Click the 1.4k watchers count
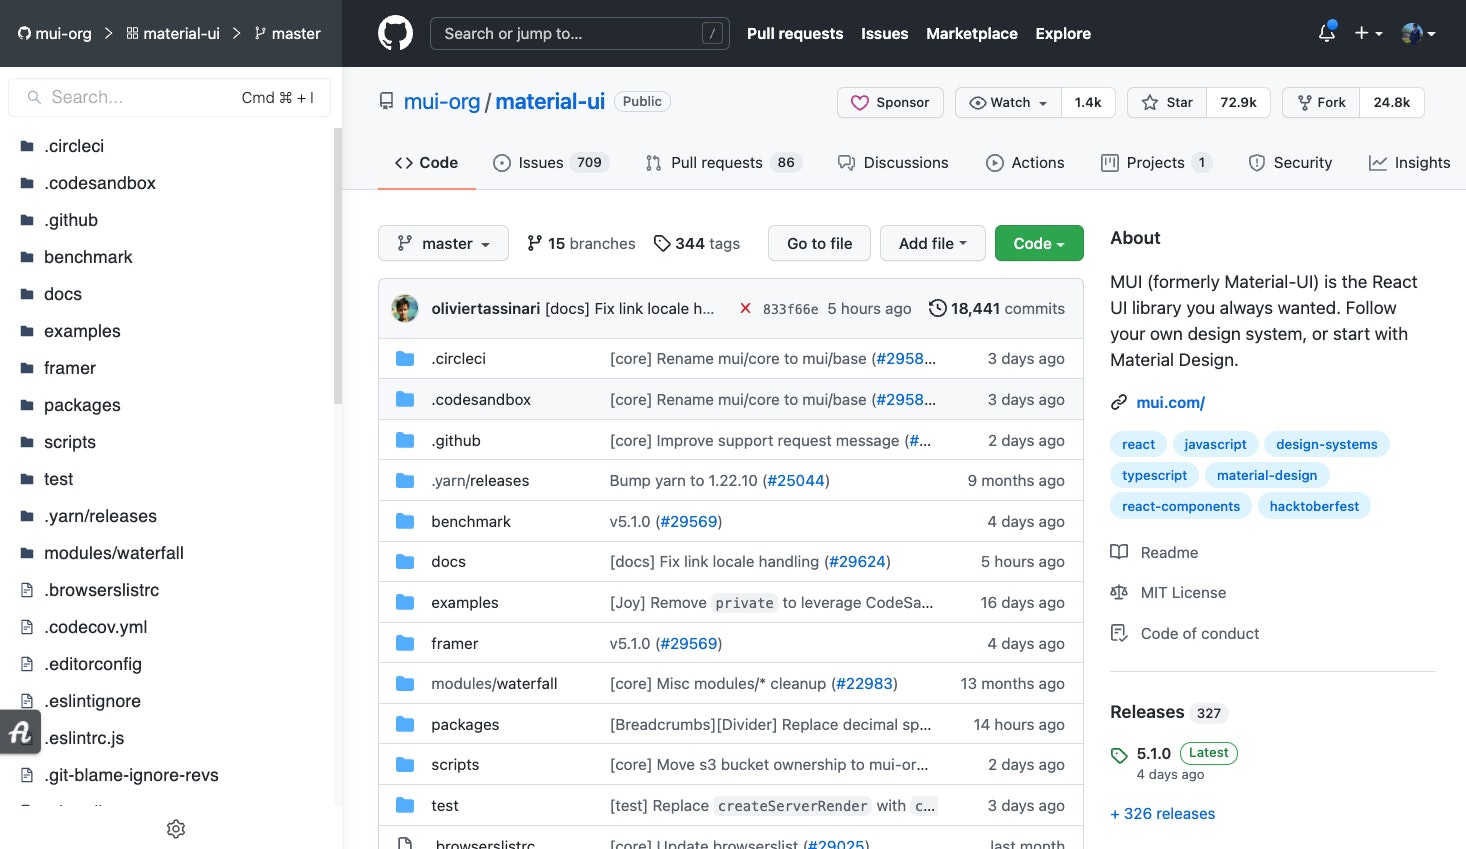1466x849 pixels. pyautogui.click(x=1088, y=102)
